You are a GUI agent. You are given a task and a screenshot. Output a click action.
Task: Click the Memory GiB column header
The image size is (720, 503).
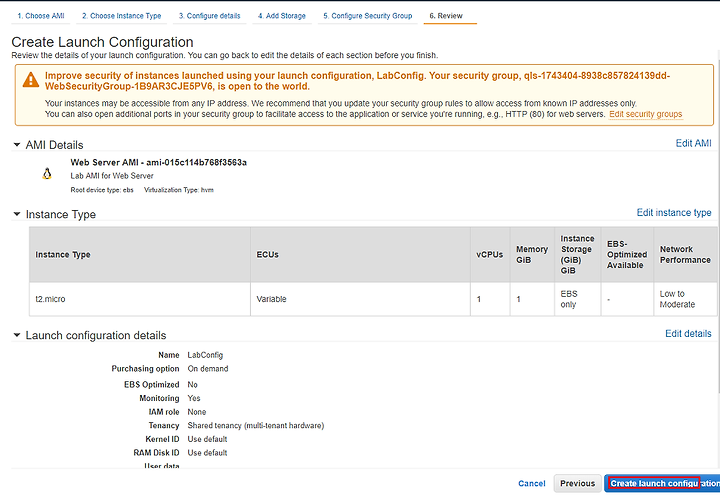point(532,254)
